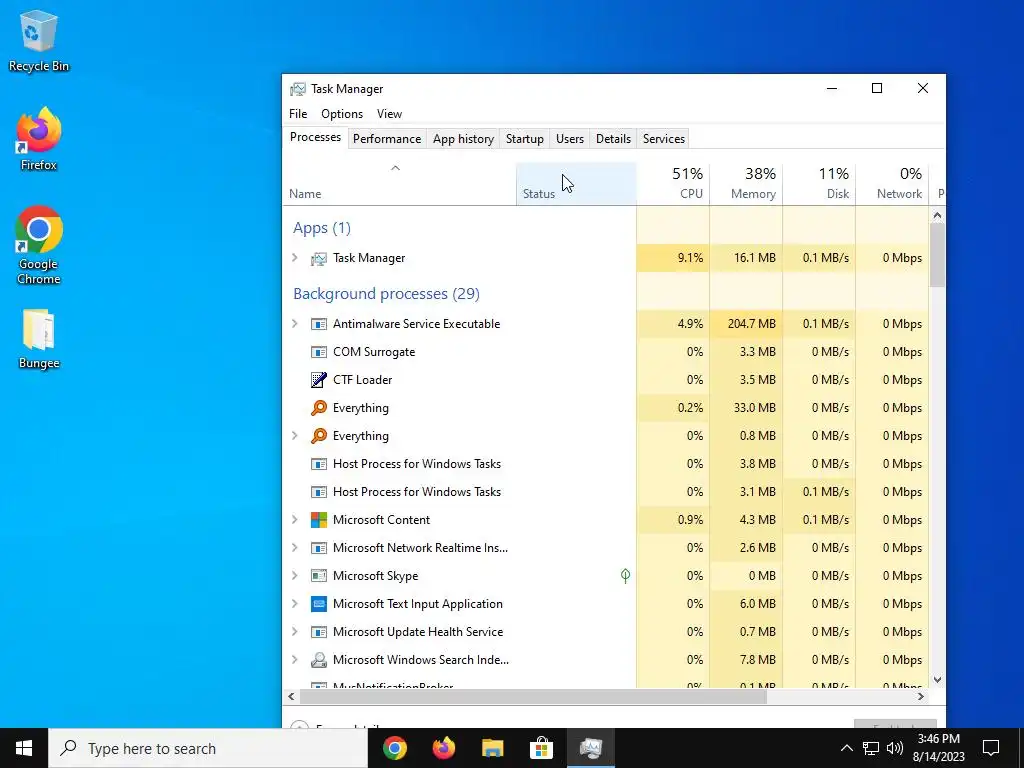
Task: Click the CTF Loader pen icon
Action: [x=319, y=380]
